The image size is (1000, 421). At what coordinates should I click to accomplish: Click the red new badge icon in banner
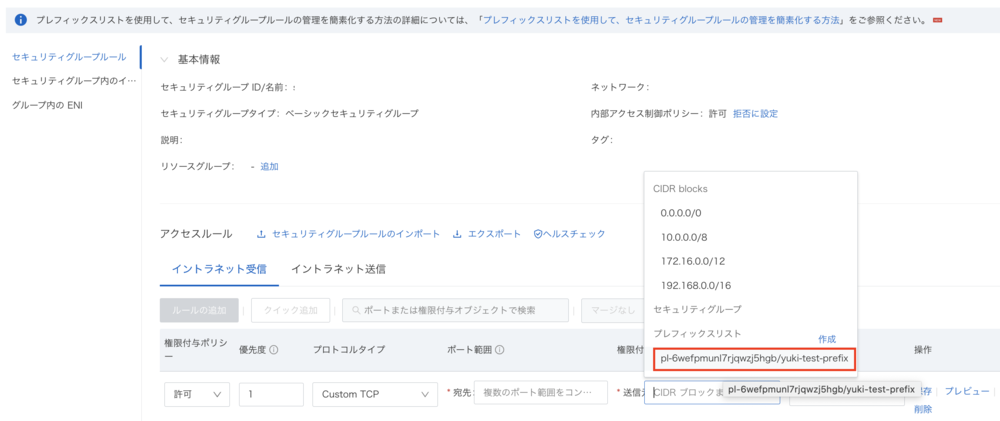[938, 20]
